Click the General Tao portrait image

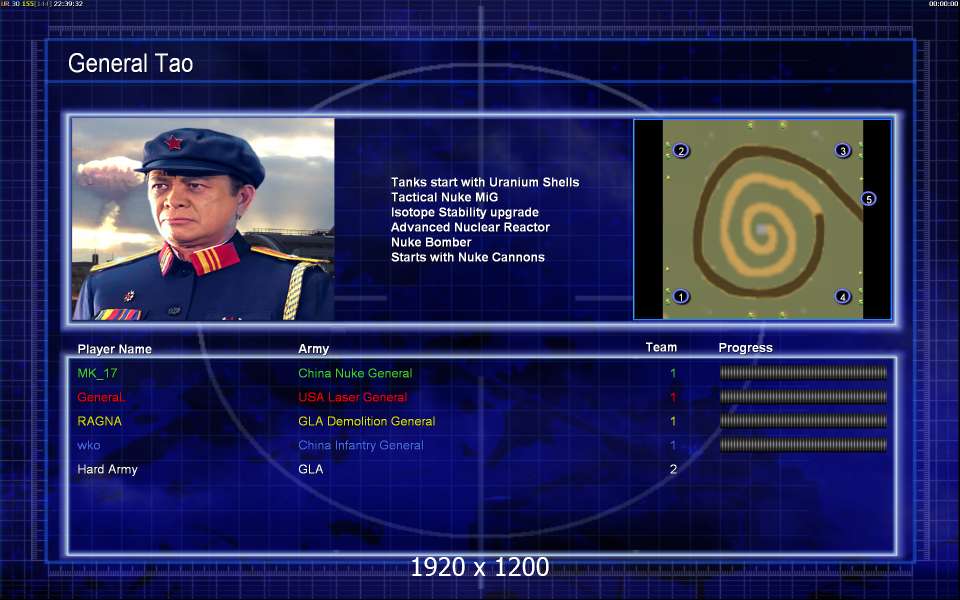coord(203,219)
